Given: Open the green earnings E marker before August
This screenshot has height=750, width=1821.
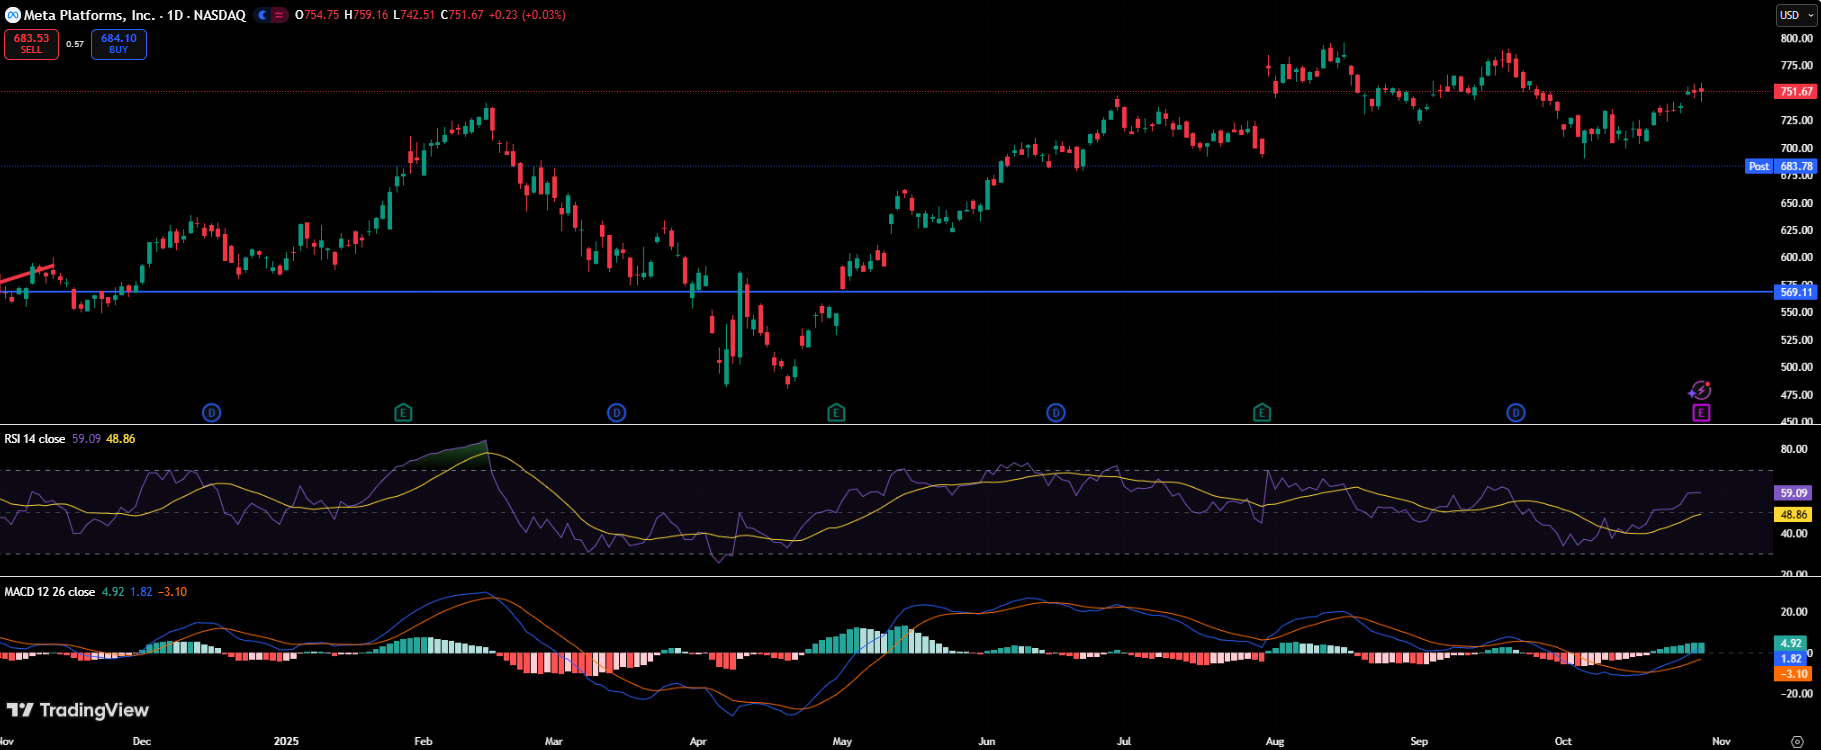Looking at the screenshot, I should [x=1262, y=413].
